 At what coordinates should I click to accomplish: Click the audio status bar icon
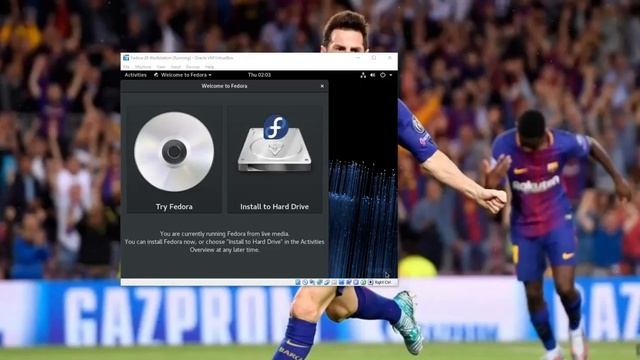tap(312, 282)
